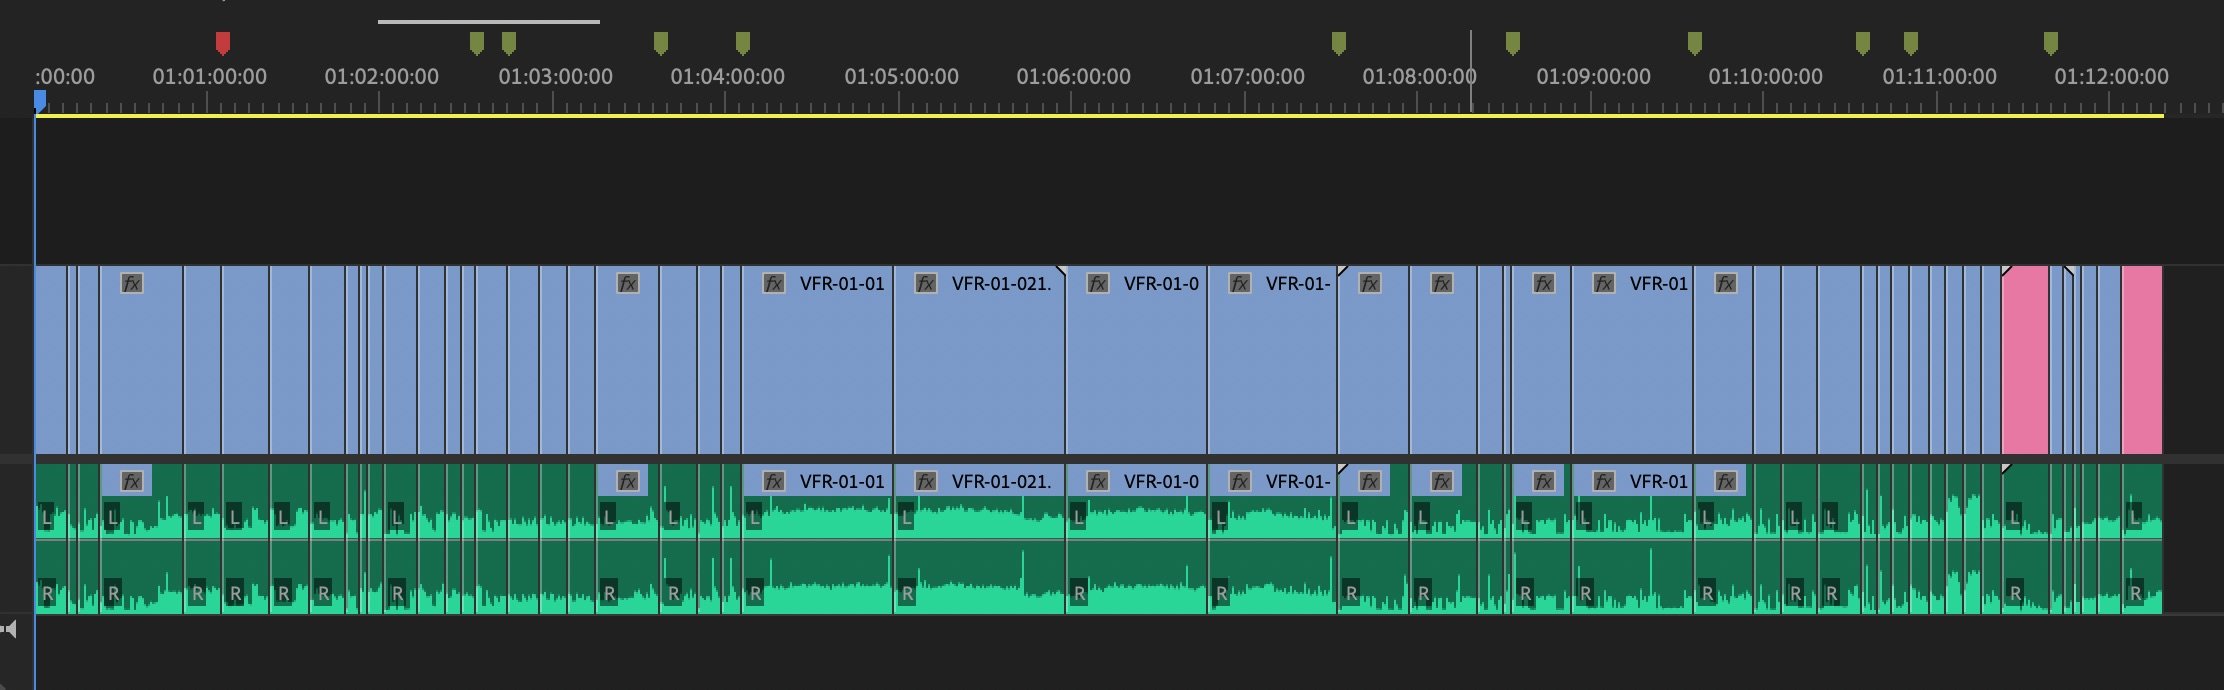Select green marker between 01:08:00:00 and 01:09:00:00
The width and height of the screenshot is (2224, 690).
coord(1513,42)
